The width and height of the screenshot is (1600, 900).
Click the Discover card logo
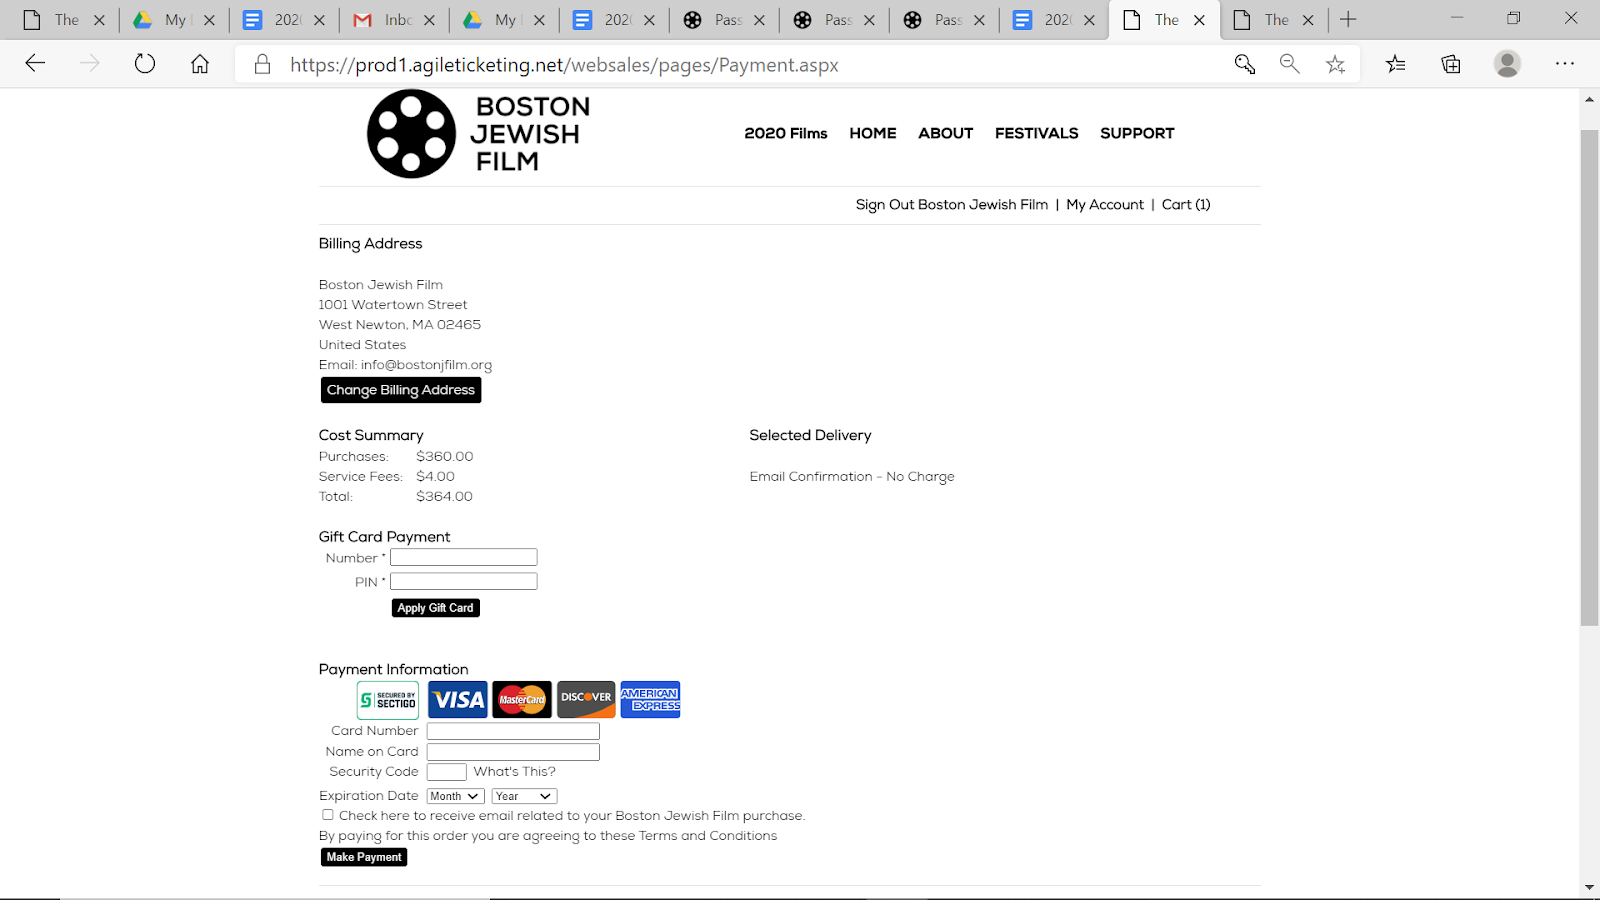pyautogui.click(x=586, y=700)
